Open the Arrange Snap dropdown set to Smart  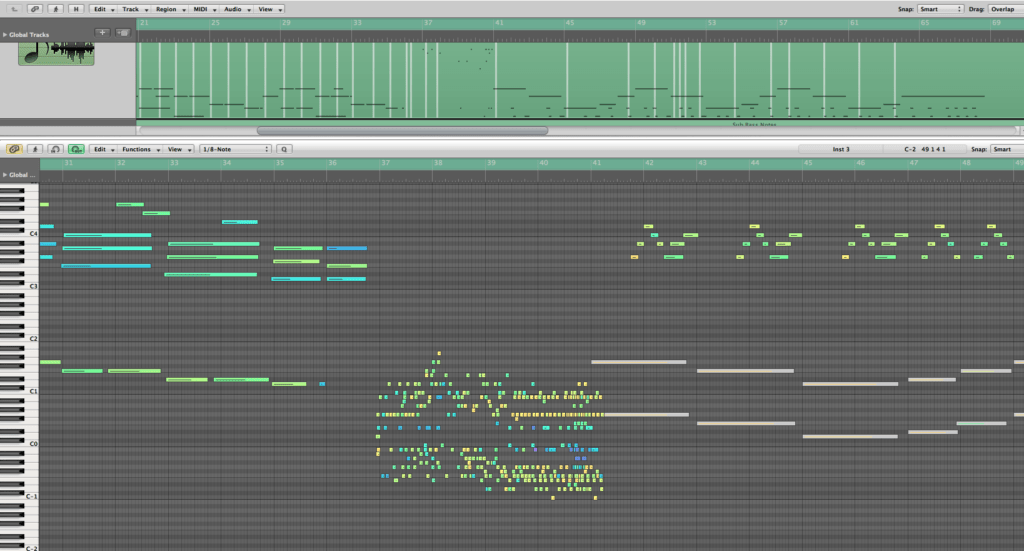(940, 9)
